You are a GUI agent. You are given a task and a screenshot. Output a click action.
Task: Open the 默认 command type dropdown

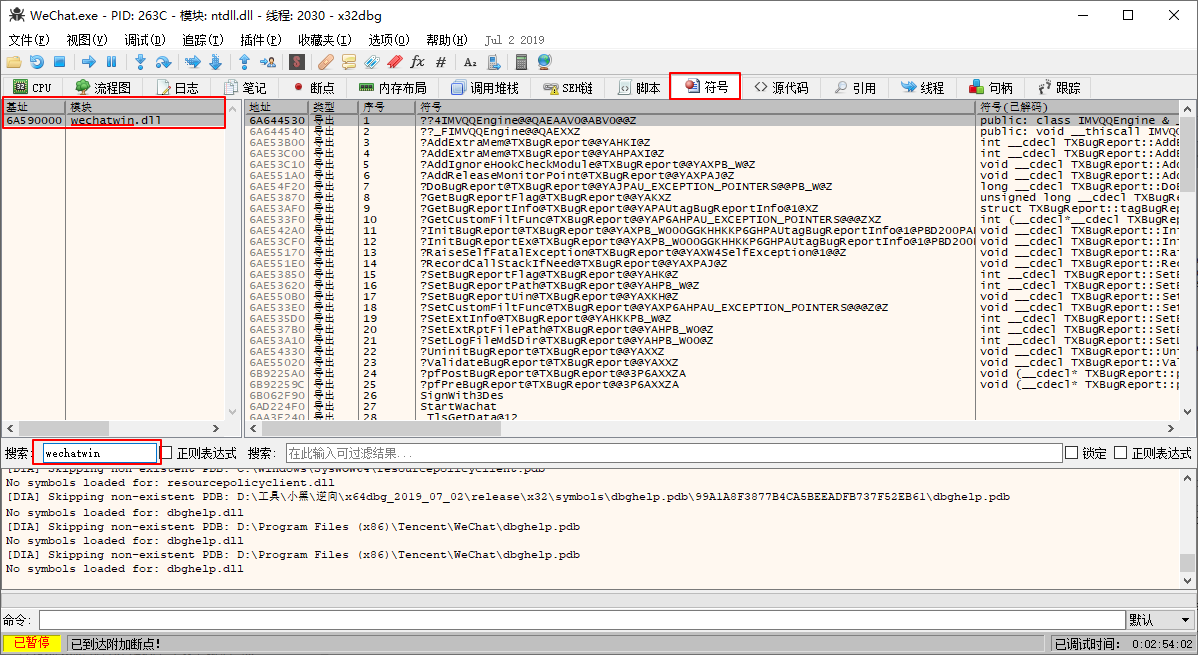tap(1159, 620)
